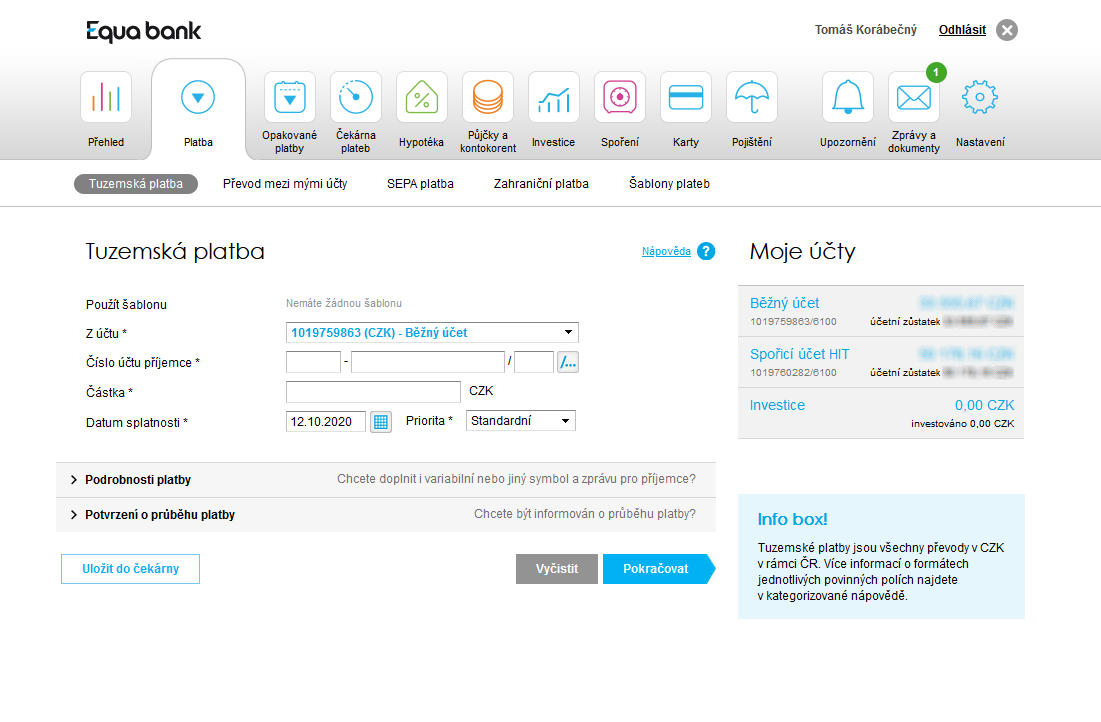
Task: Expand Potvrzení o průběhu platby section
Action: click(x=160, y=515)
